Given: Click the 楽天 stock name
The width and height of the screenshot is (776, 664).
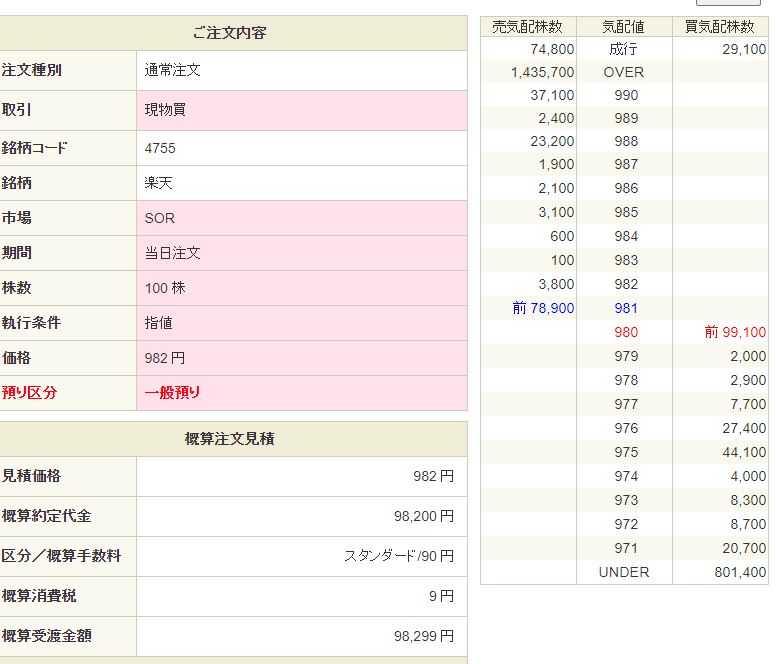Looking at the screenshot, I should pyautogui.click(x=158, y=183).
